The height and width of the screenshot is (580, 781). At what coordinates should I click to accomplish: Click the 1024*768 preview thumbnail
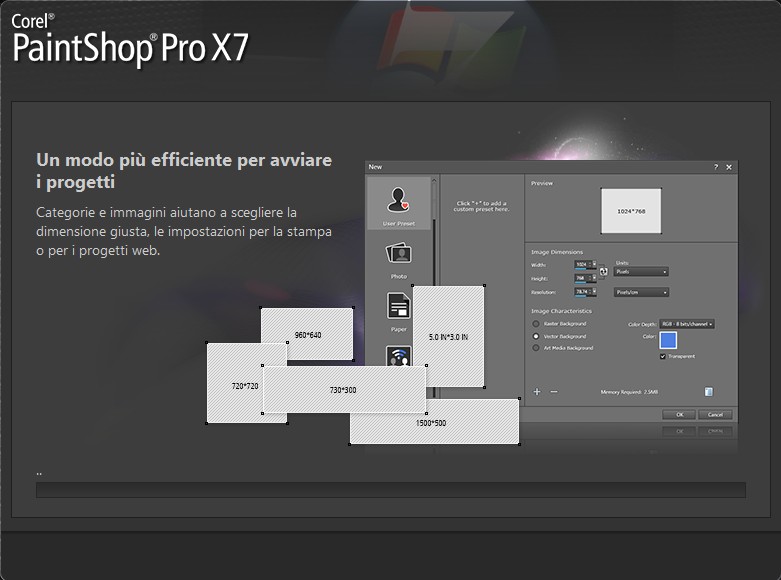[x=631, y=211]
